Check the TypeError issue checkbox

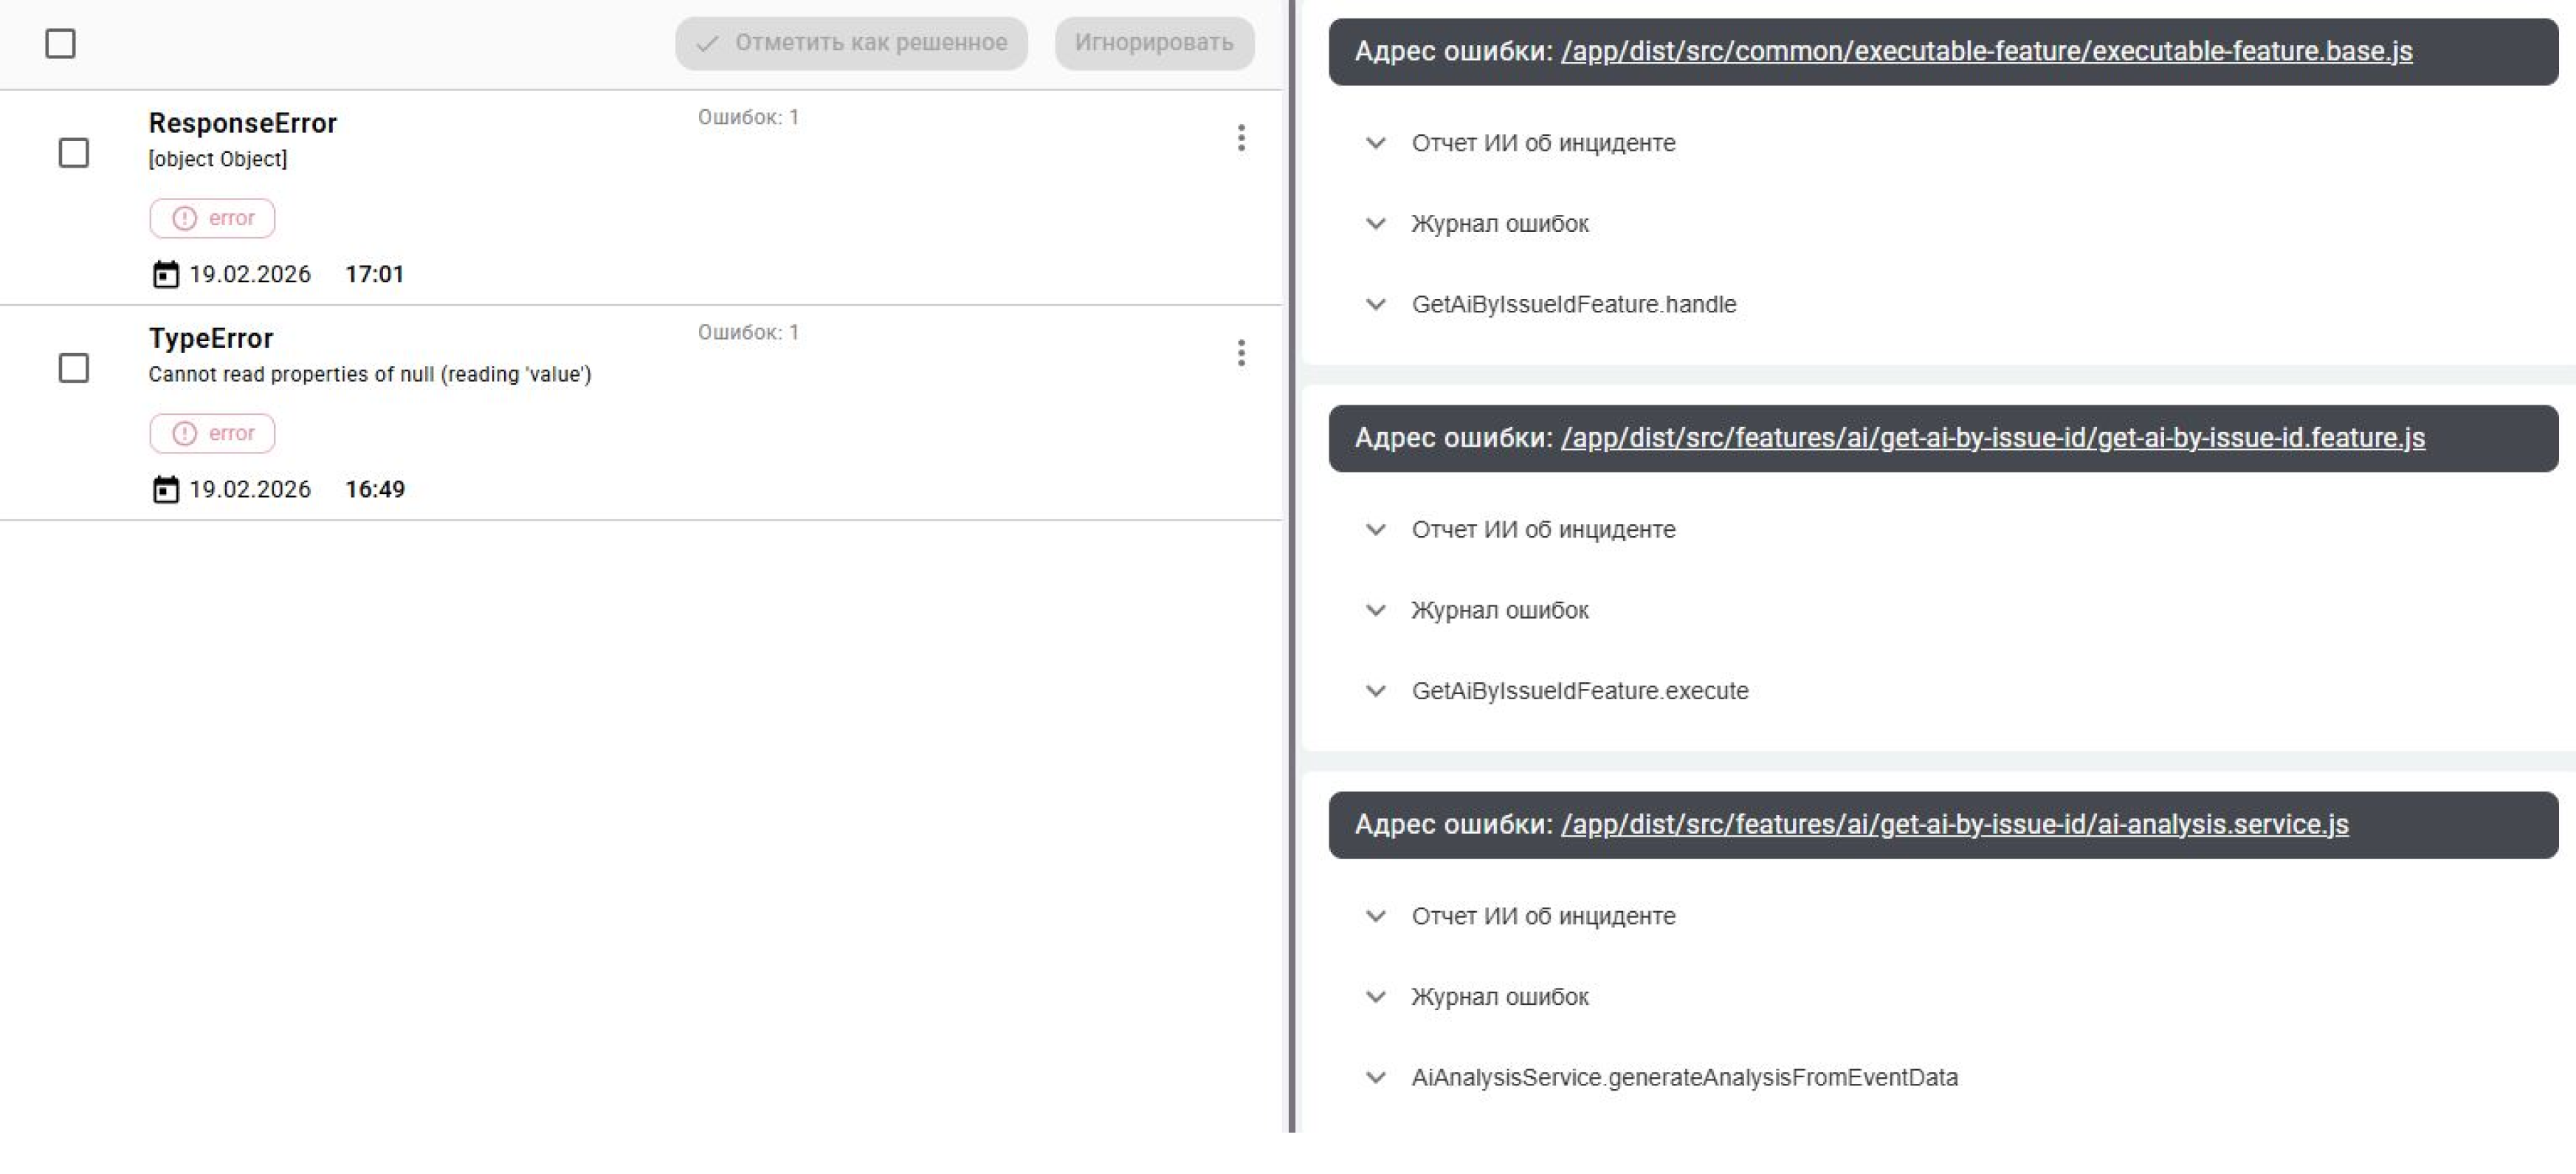[x=74, y=368]
